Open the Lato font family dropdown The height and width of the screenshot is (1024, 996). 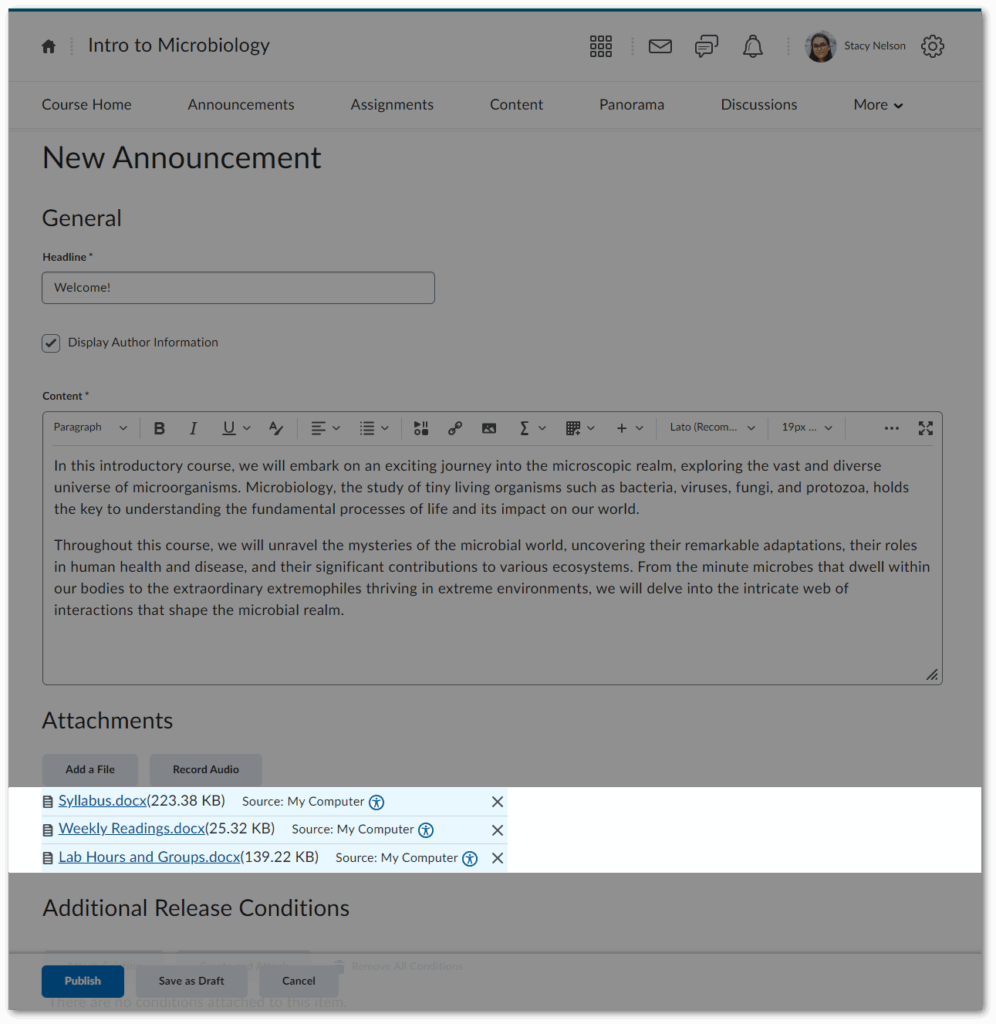click(711, 427)
